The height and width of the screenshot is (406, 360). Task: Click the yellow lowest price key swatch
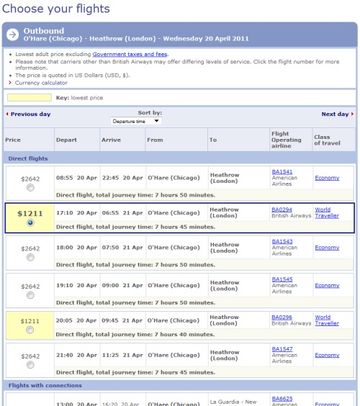pos(29,98)
